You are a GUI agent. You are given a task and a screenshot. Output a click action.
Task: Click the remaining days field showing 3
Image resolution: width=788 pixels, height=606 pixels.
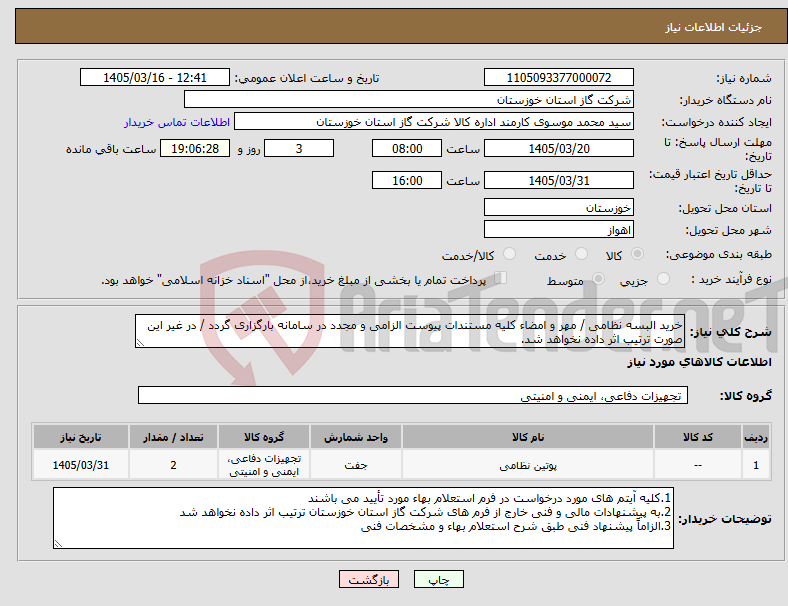pos(299,149)
